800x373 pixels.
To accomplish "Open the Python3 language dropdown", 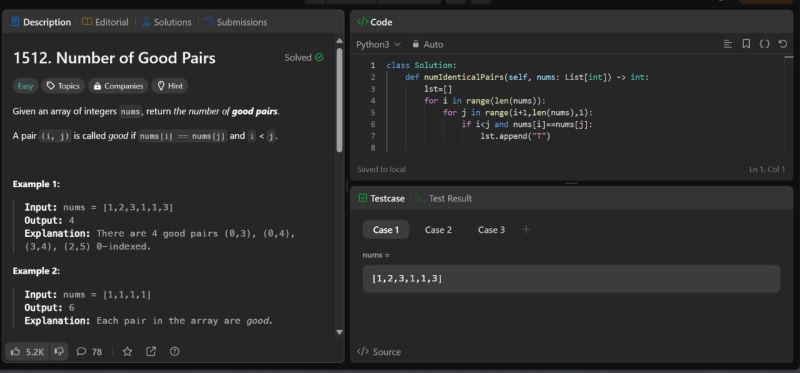I will pos(378,44).
